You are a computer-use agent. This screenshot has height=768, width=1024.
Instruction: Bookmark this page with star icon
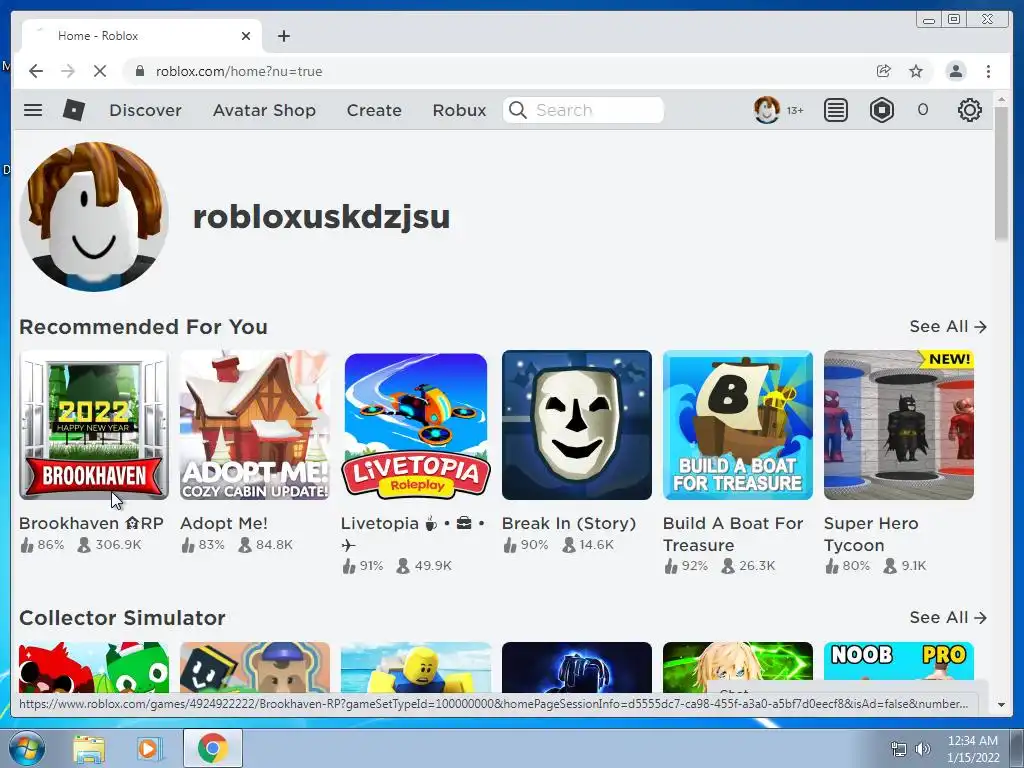point(916,71)
